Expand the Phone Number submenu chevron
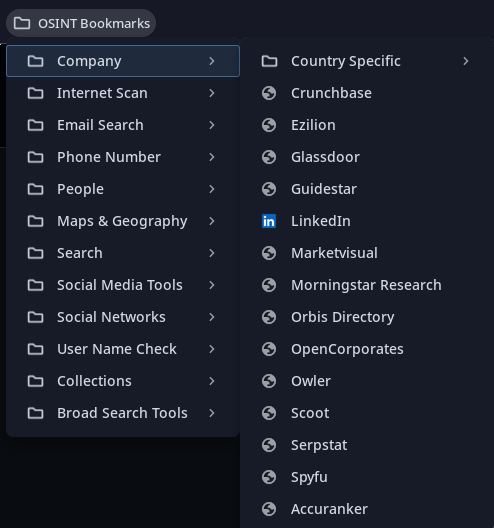Image resolution: width=494 pixels, height=528 pixels. point(212,157)
